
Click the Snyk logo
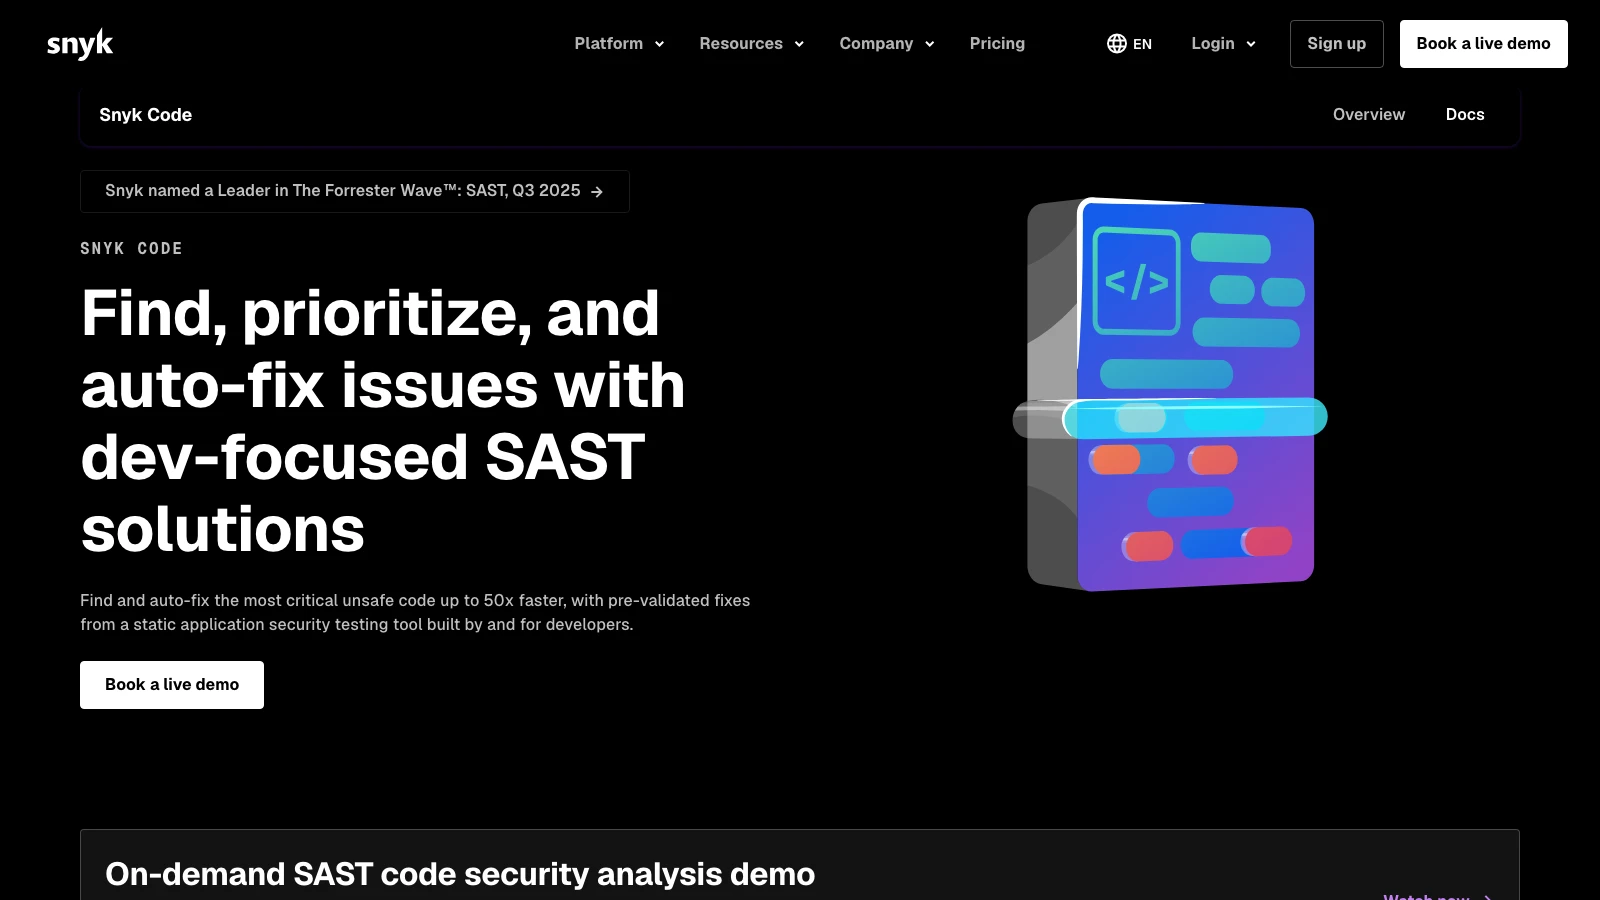80,44
